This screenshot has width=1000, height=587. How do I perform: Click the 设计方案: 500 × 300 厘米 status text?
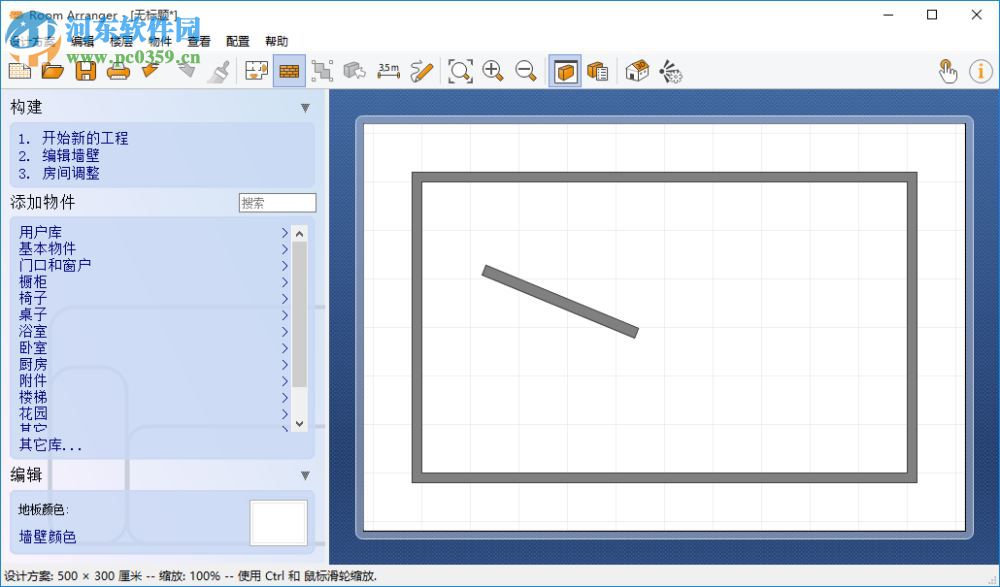73,576
